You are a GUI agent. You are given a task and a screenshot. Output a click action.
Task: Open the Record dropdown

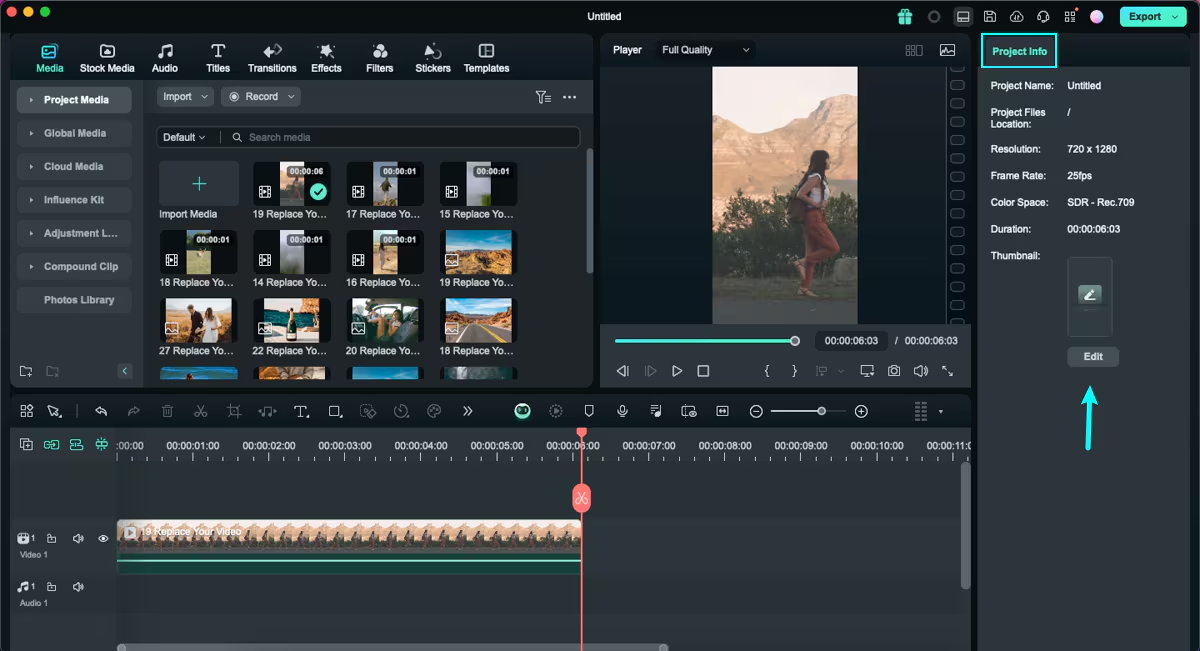[x=260, y=97]
